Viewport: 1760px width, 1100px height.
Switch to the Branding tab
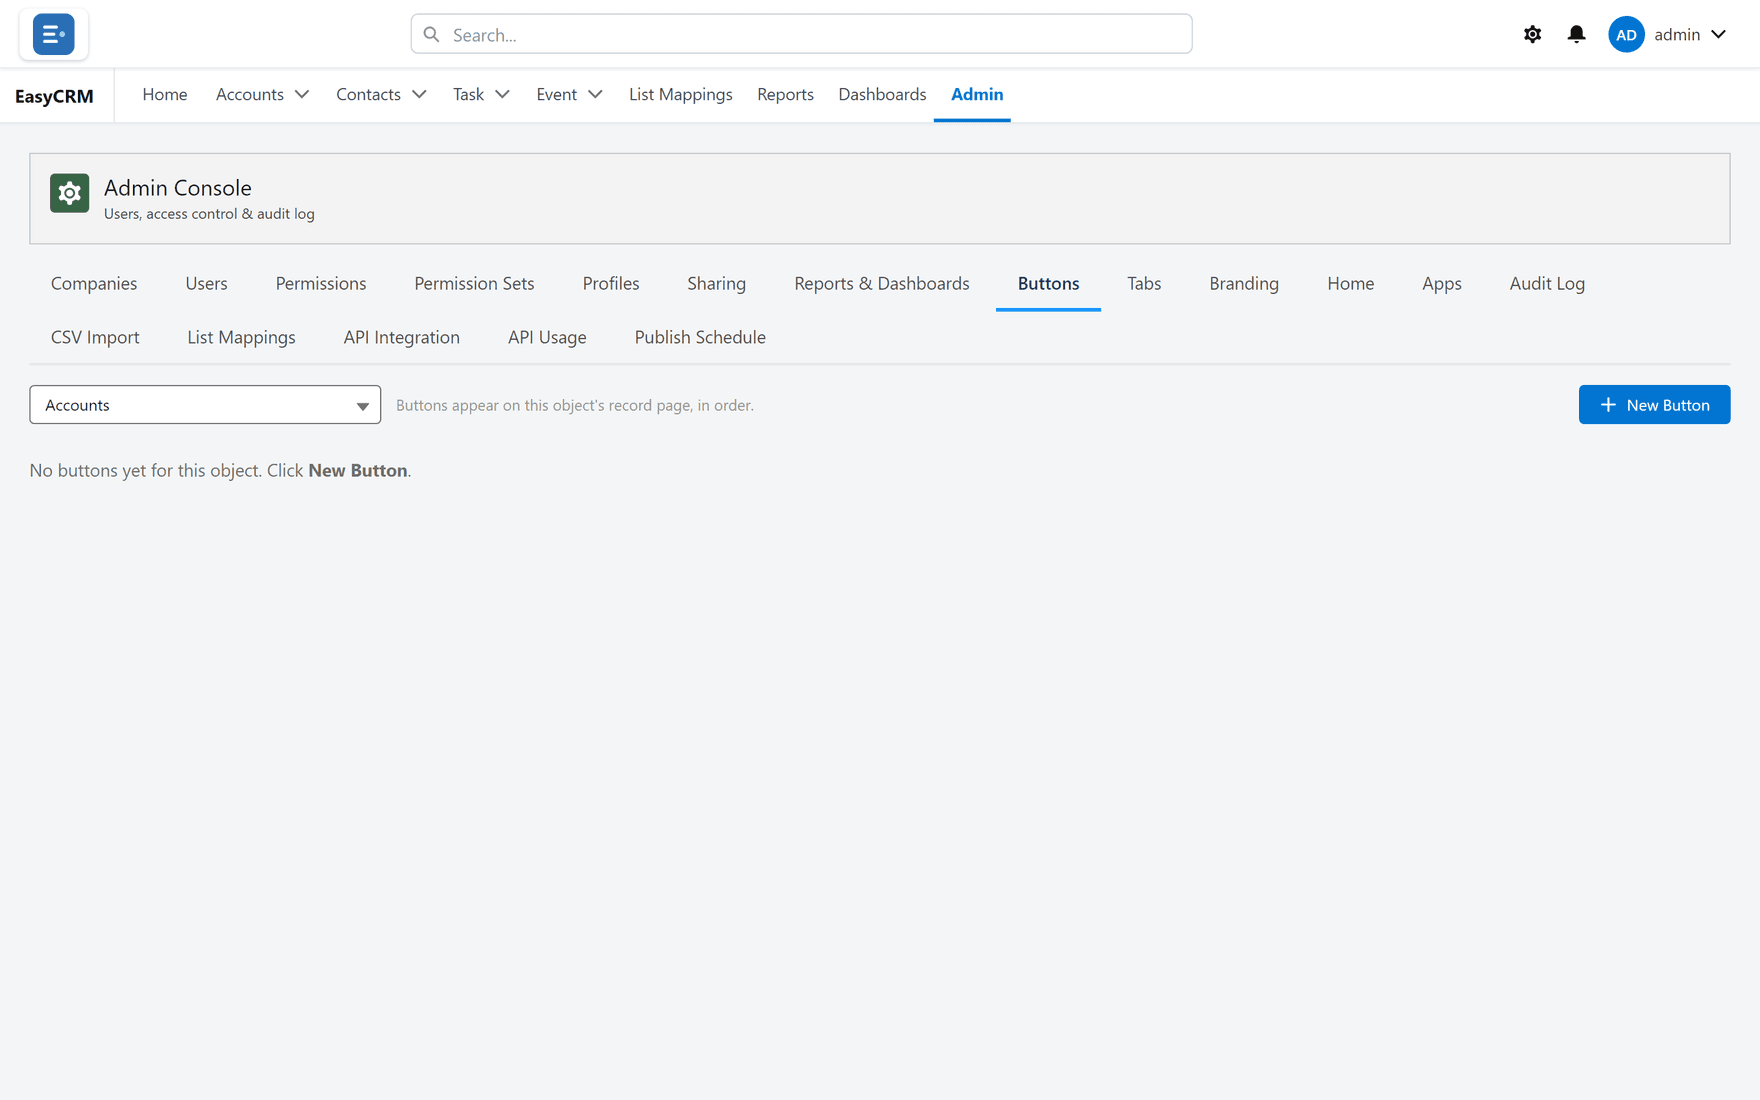point(1244,283)
